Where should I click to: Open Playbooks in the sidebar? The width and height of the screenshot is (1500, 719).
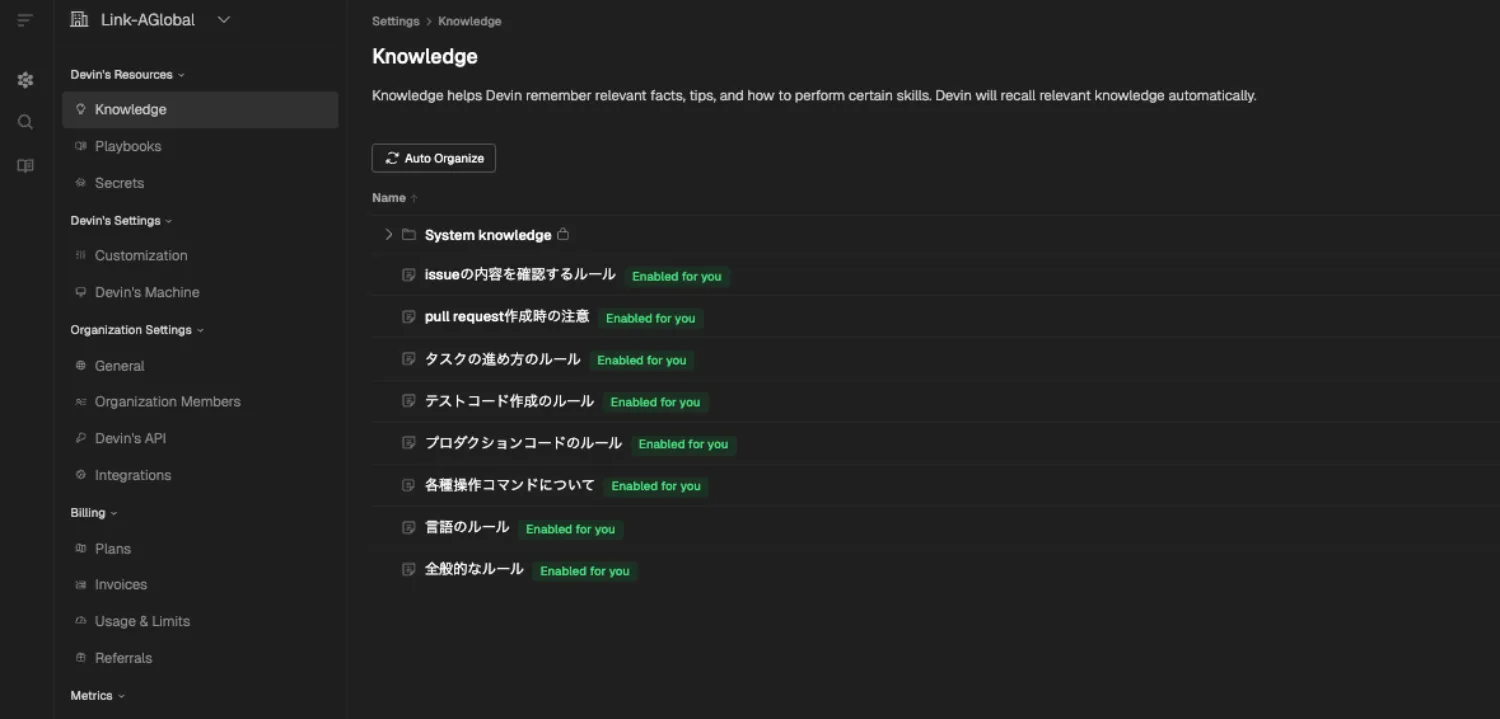[x=128, y=146]
